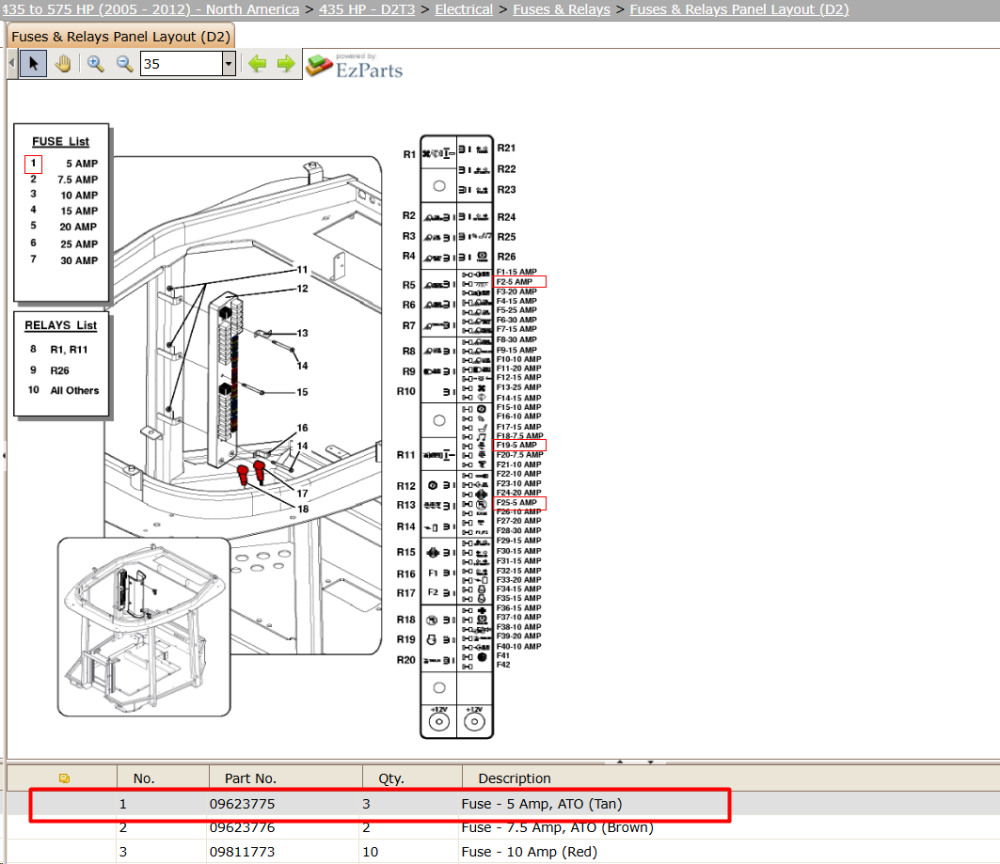Click callout number 18 in diagram

tap(303, 509)
